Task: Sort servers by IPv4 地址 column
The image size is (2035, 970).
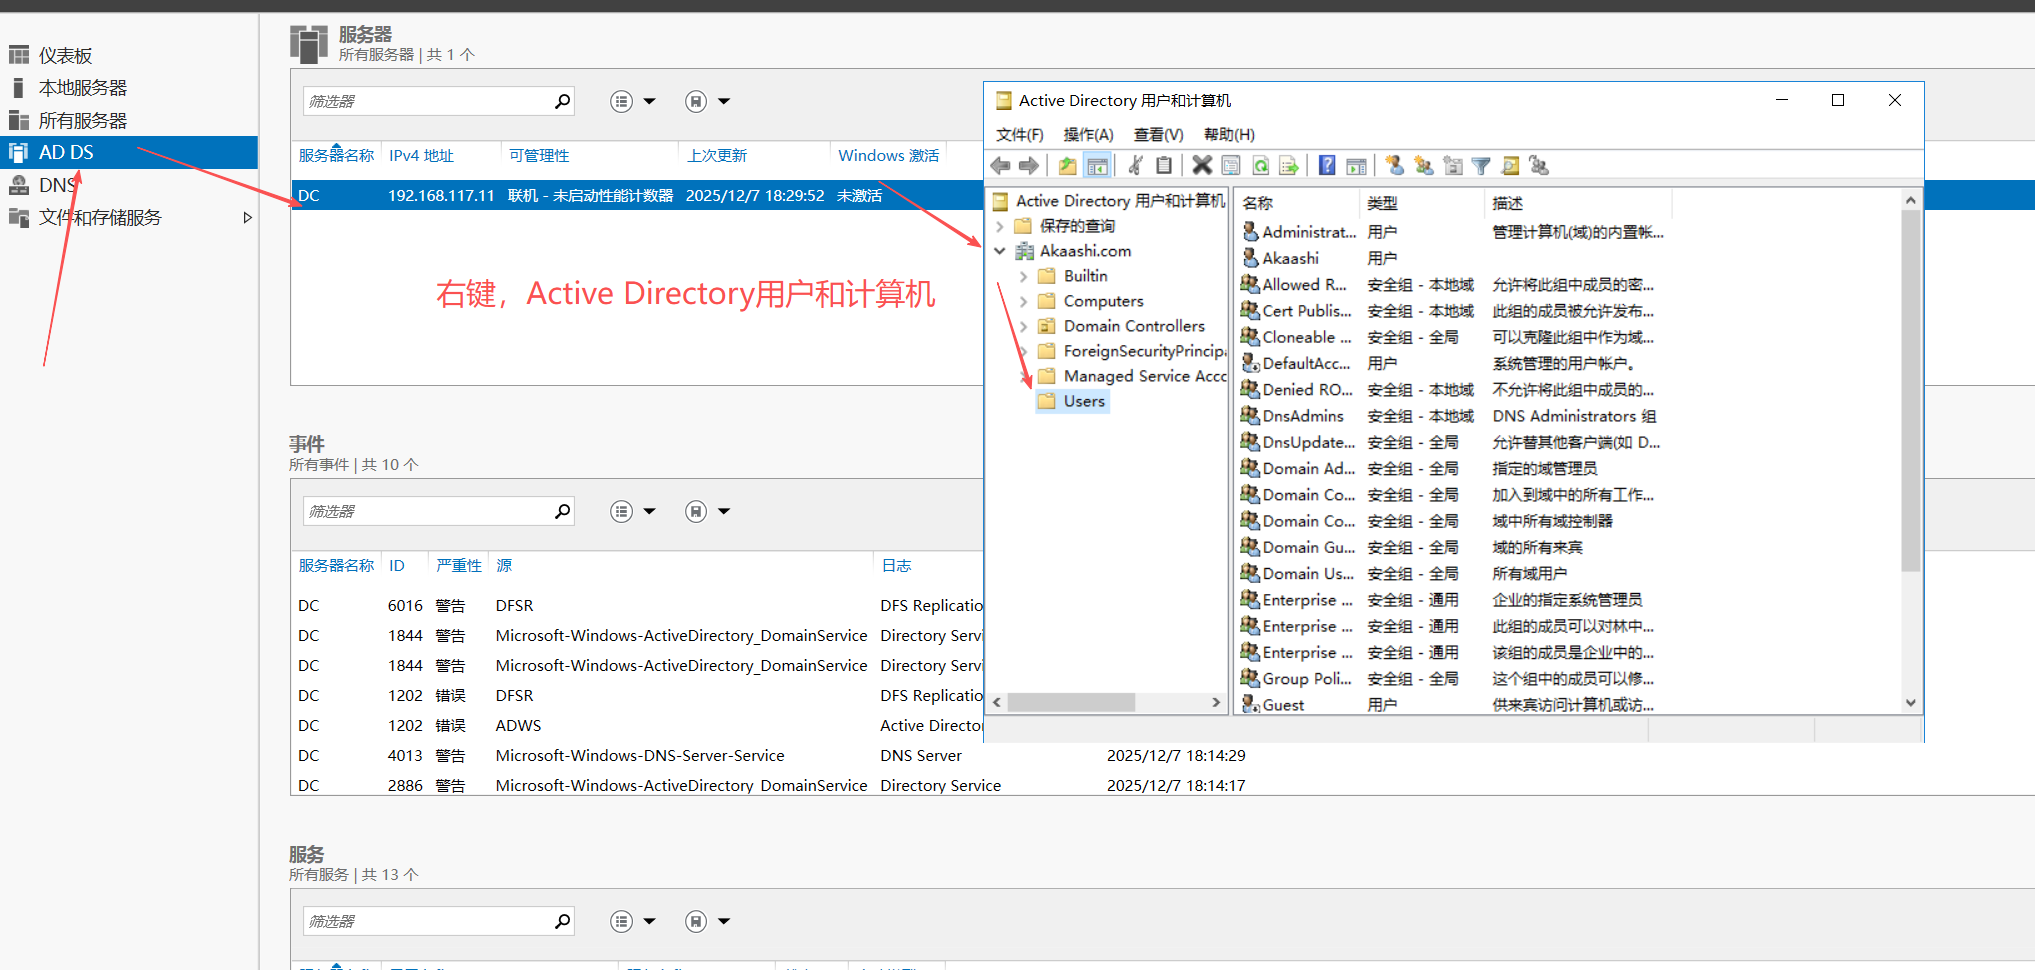Action: click(x=421, y=156)
